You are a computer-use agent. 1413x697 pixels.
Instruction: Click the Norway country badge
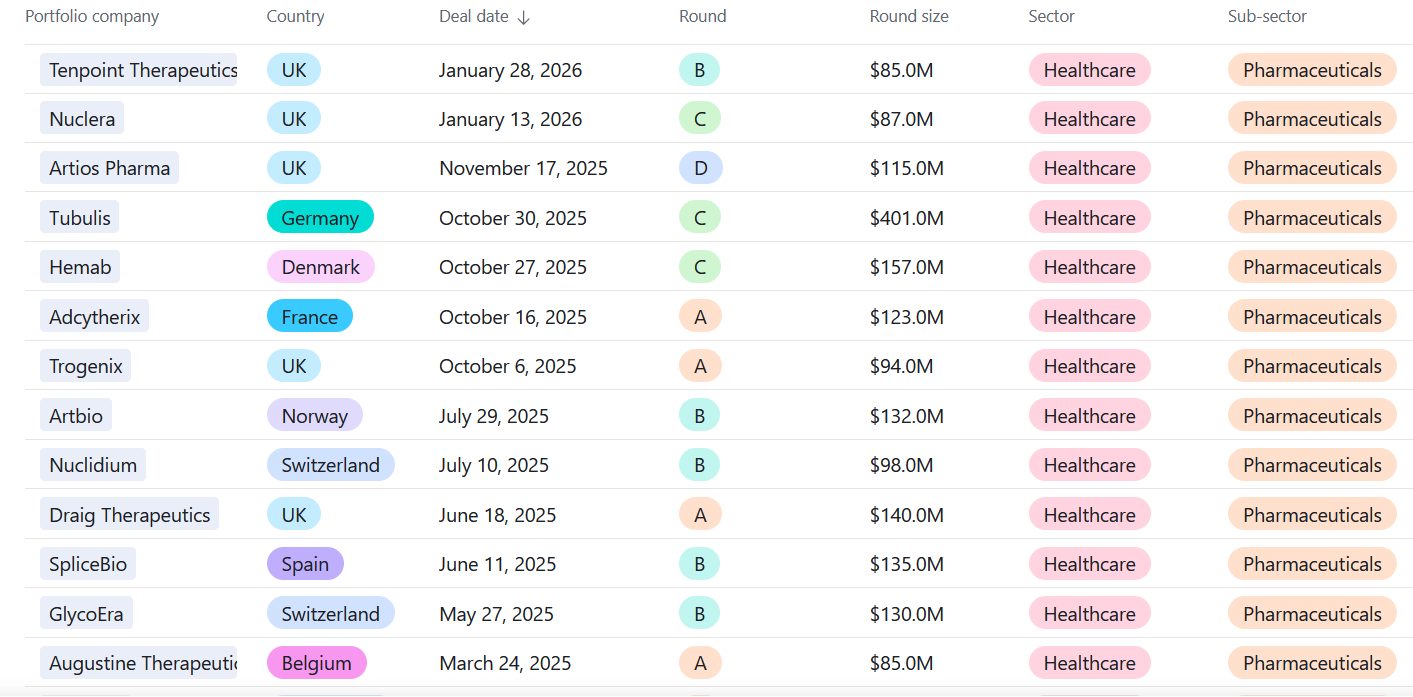(314, 416)
